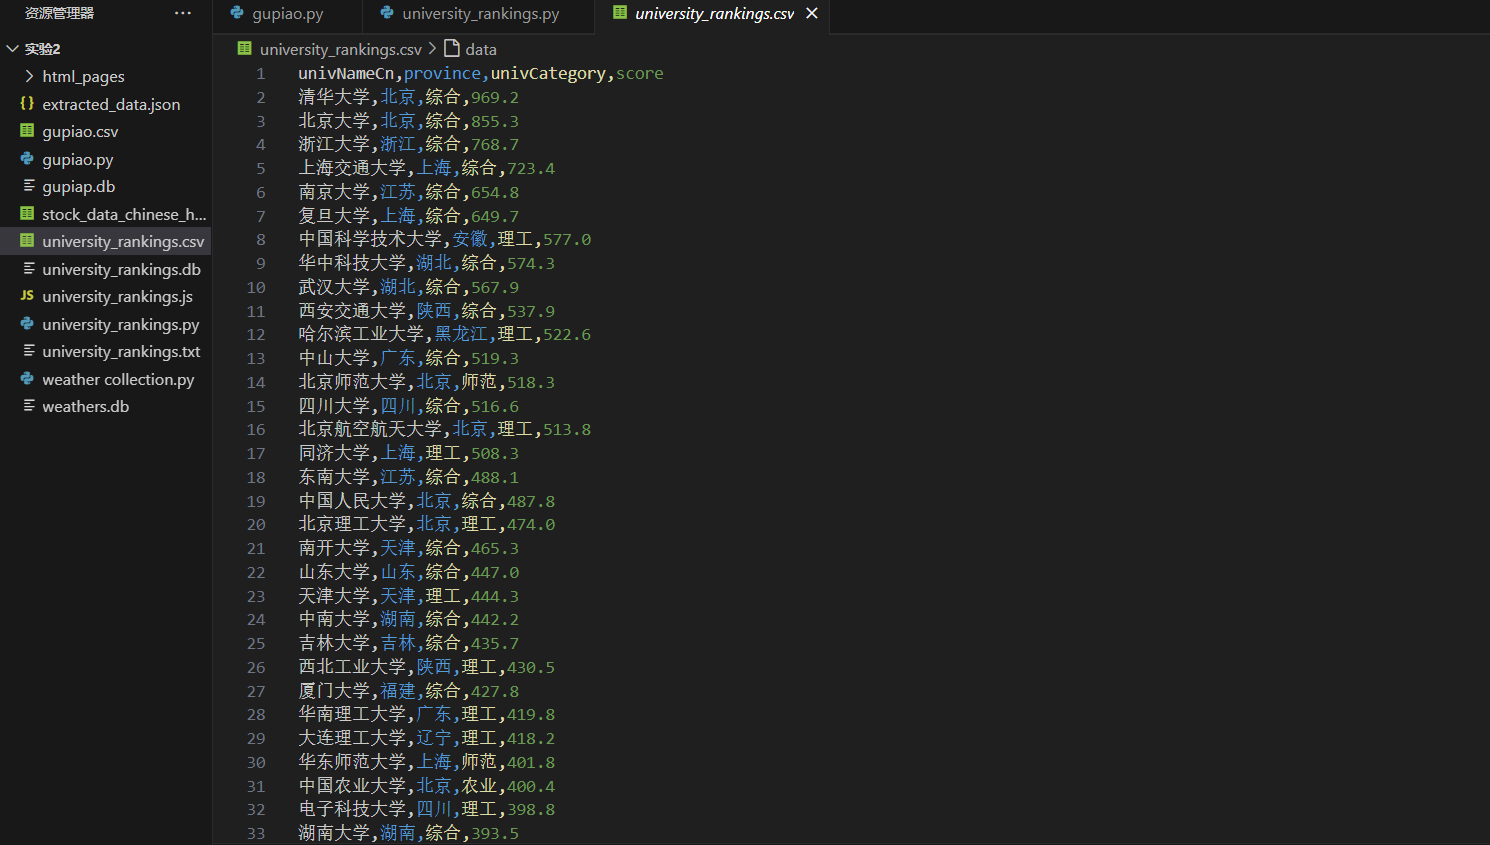The width and height of the screenshot is (1490, 845).
Task: Click table icon beside stock_data_chinese file
Action: [27, 213]
